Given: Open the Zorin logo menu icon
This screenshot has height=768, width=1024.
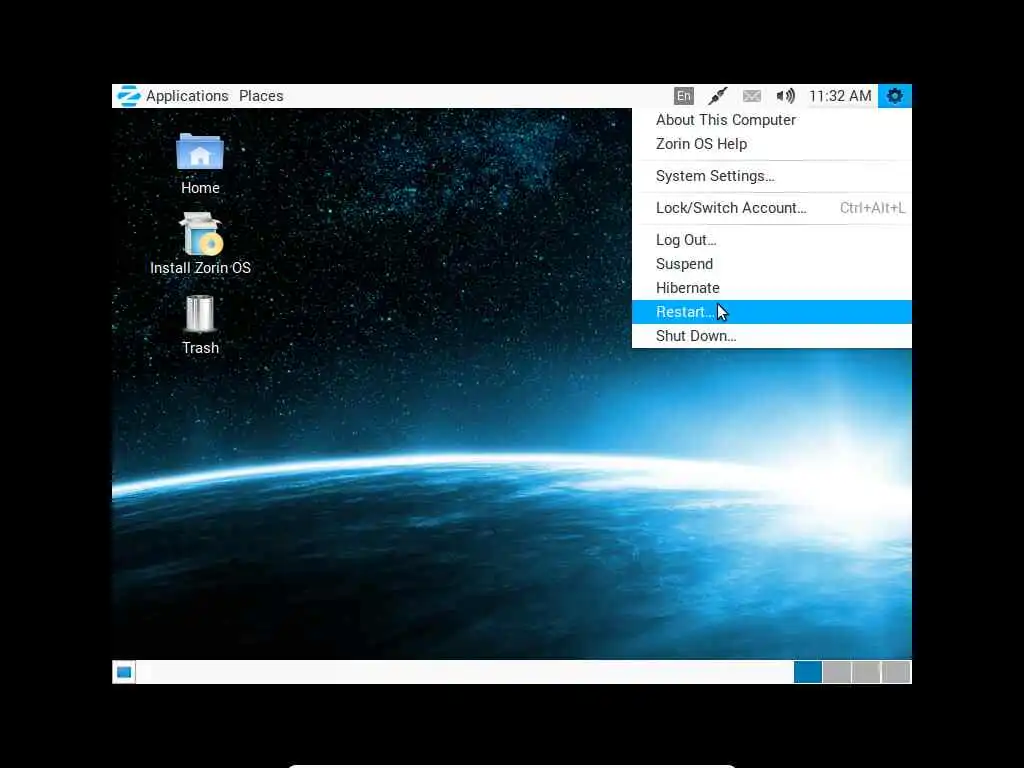Looking at the screenshot, I should tap(129, 96).
